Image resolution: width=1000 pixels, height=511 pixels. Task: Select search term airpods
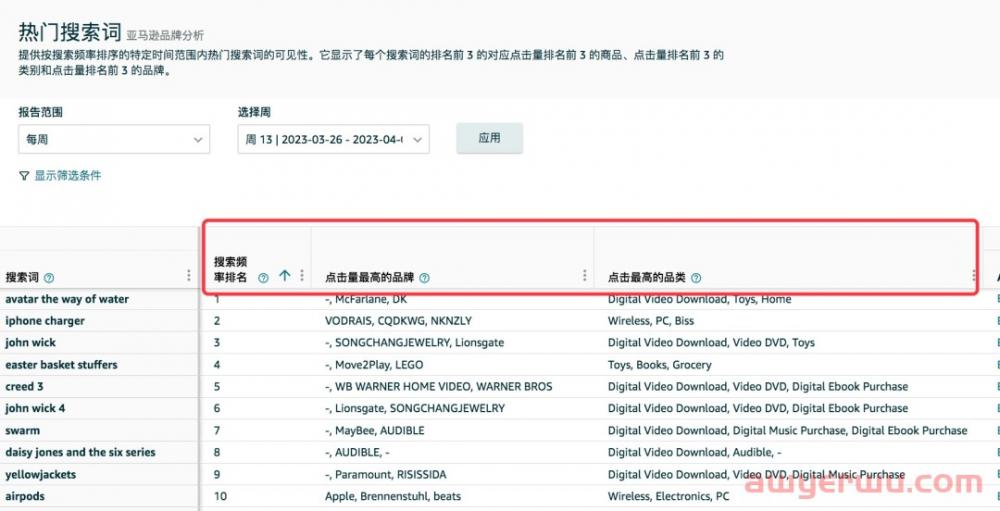(25, 496)
